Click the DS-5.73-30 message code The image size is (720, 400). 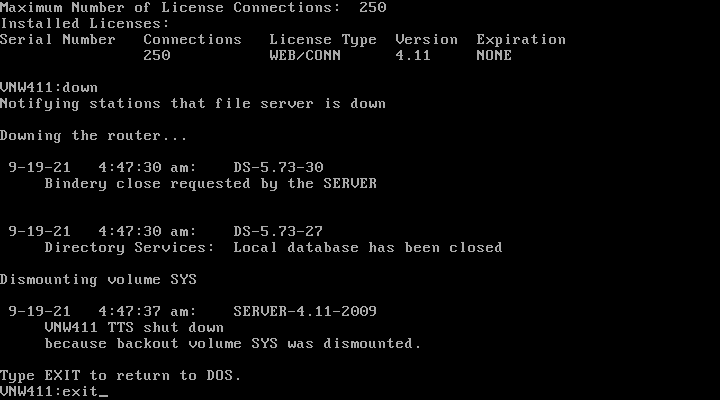pos(278,167)
